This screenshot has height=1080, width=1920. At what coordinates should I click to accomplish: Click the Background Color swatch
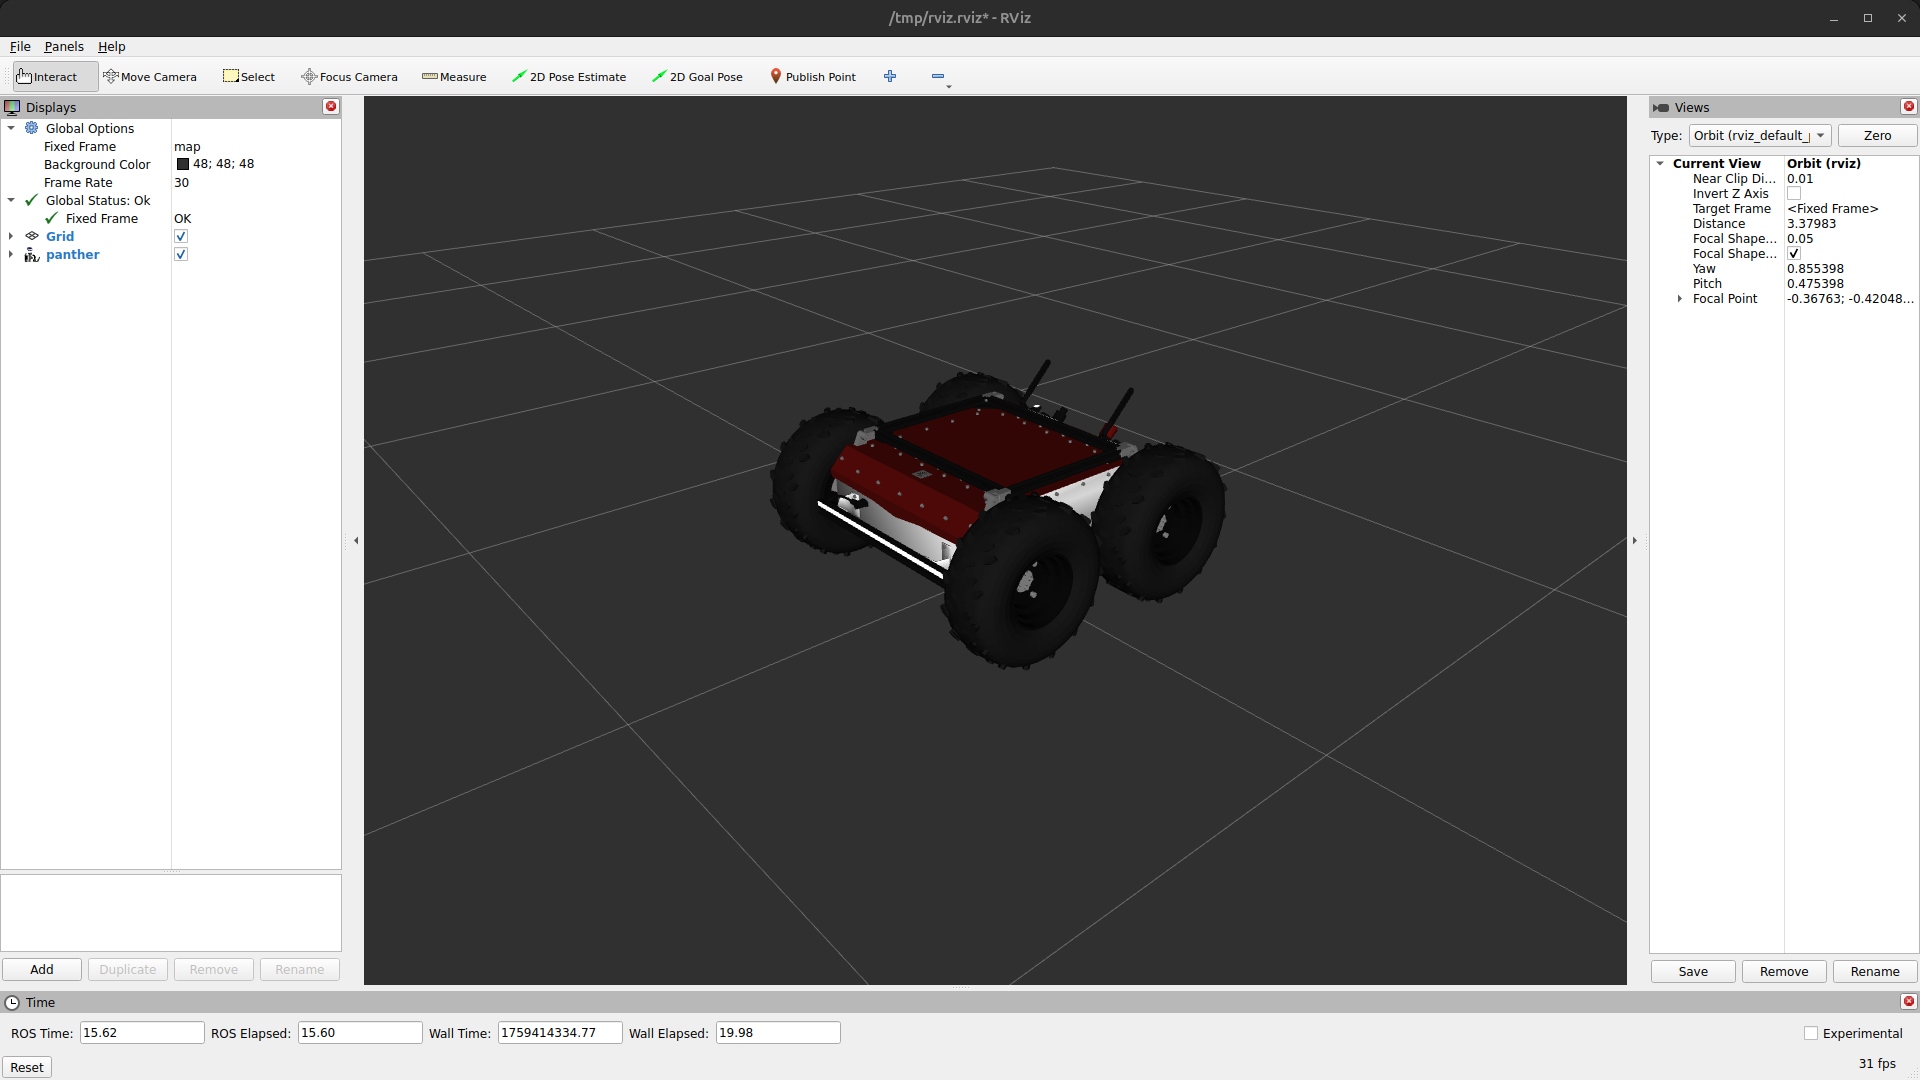tap(183, 165)
